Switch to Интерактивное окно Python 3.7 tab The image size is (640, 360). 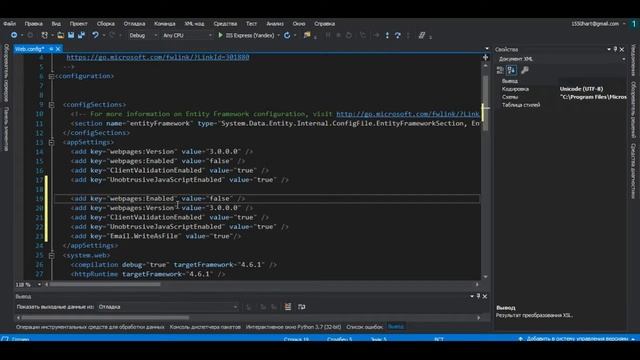293,327
